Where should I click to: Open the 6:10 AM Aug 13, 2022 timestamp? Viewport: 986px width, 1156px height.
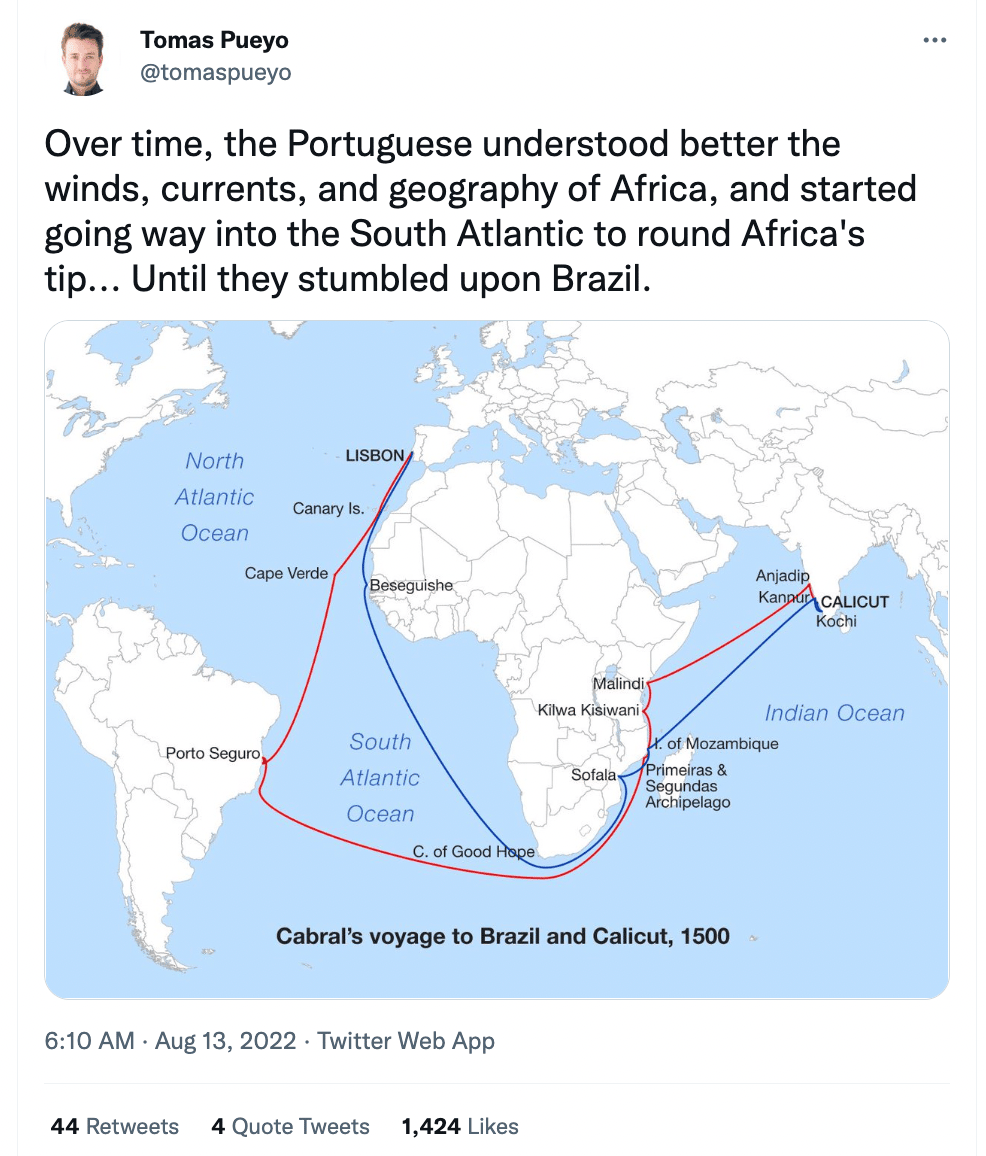click(x=170, y=1040)
